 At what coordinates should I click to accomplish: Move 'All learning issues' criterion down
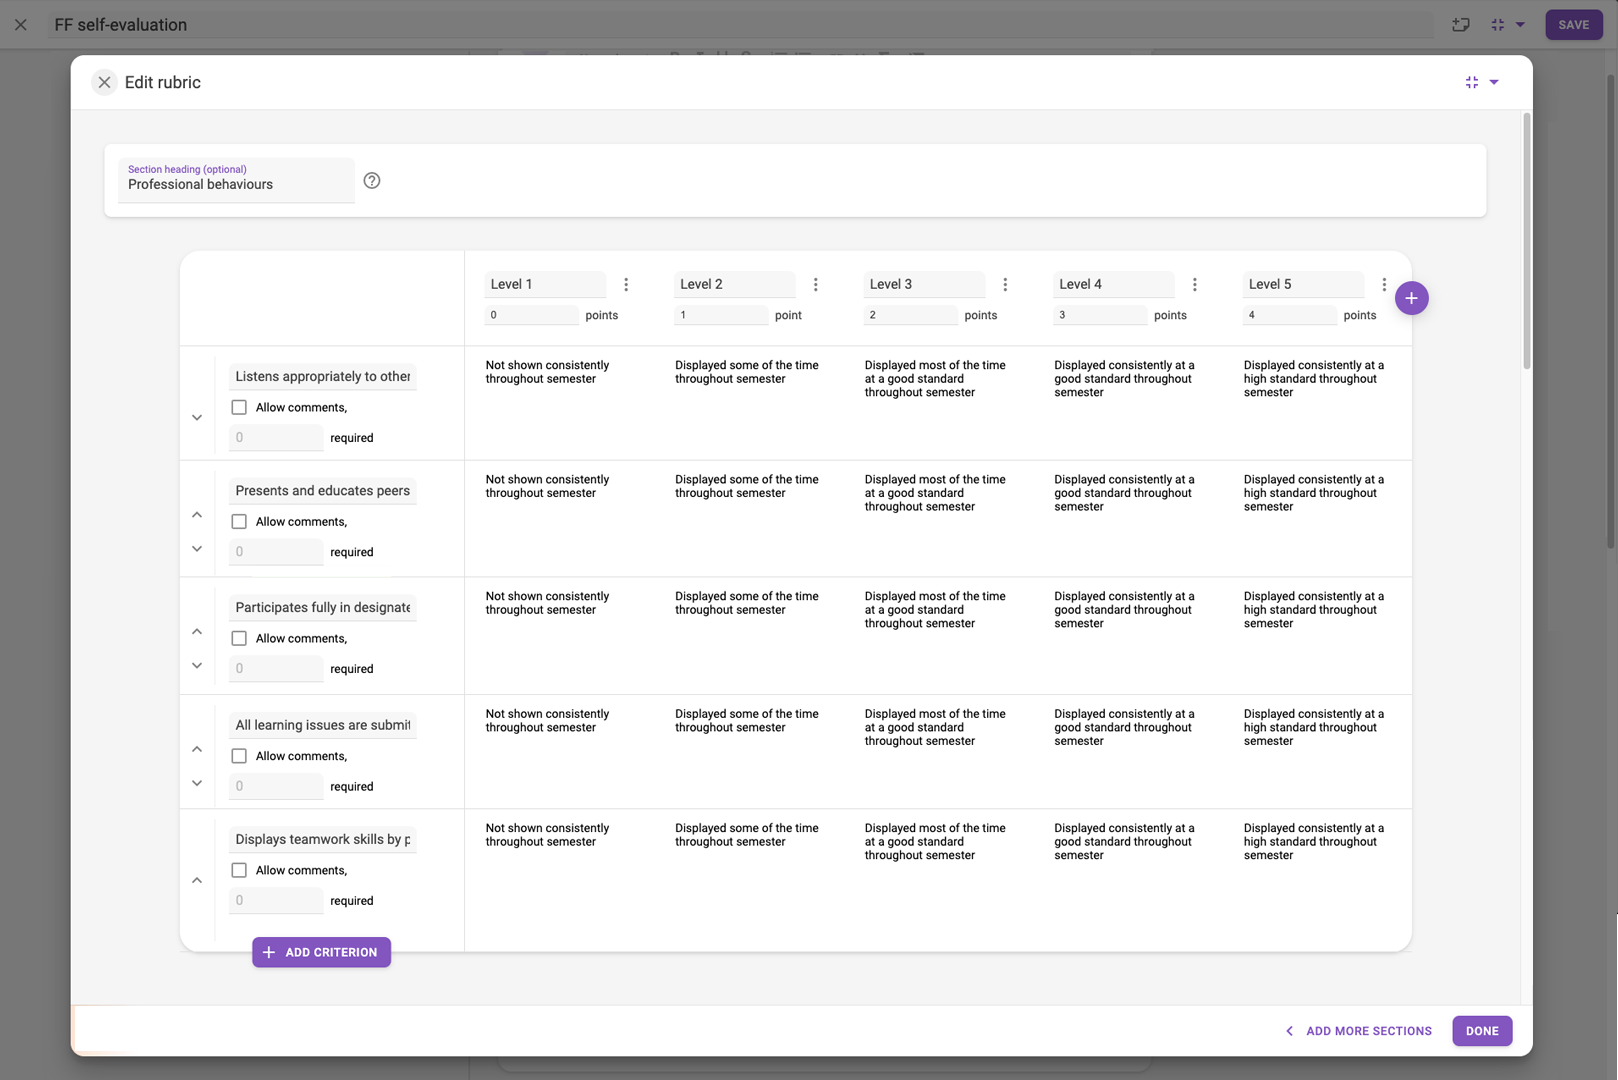(x=197, y=784)
